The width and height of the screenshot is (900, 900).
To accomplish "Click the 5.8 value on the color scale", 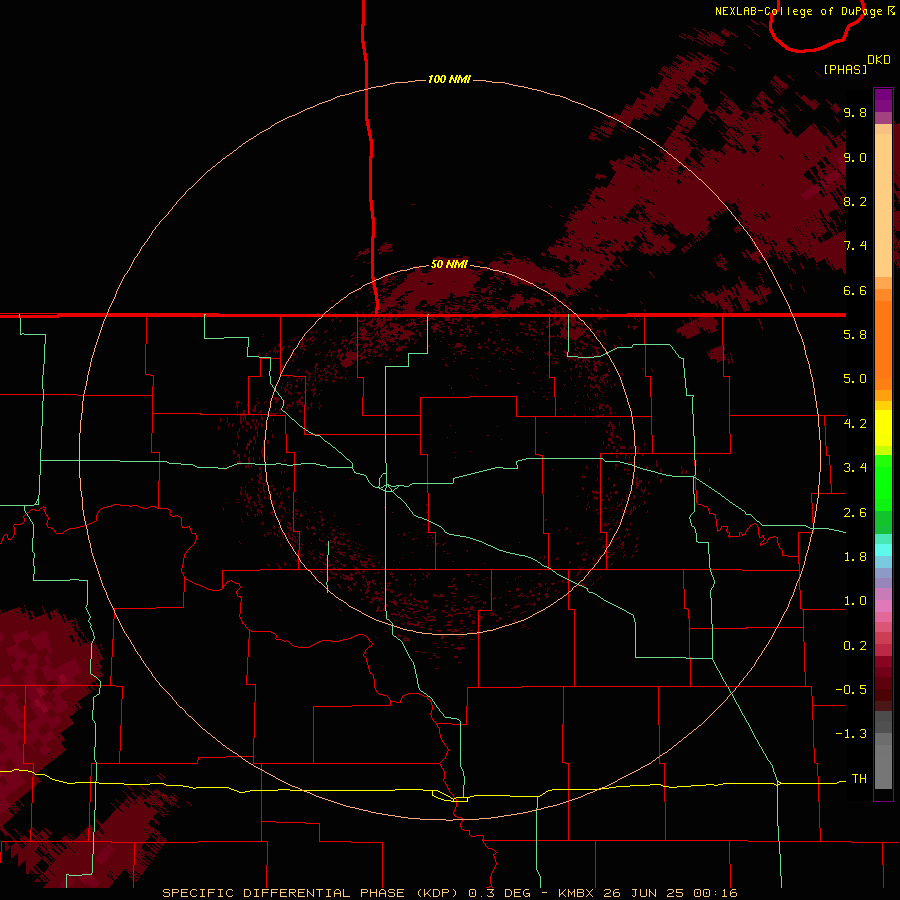I will [x=855, y=335].
